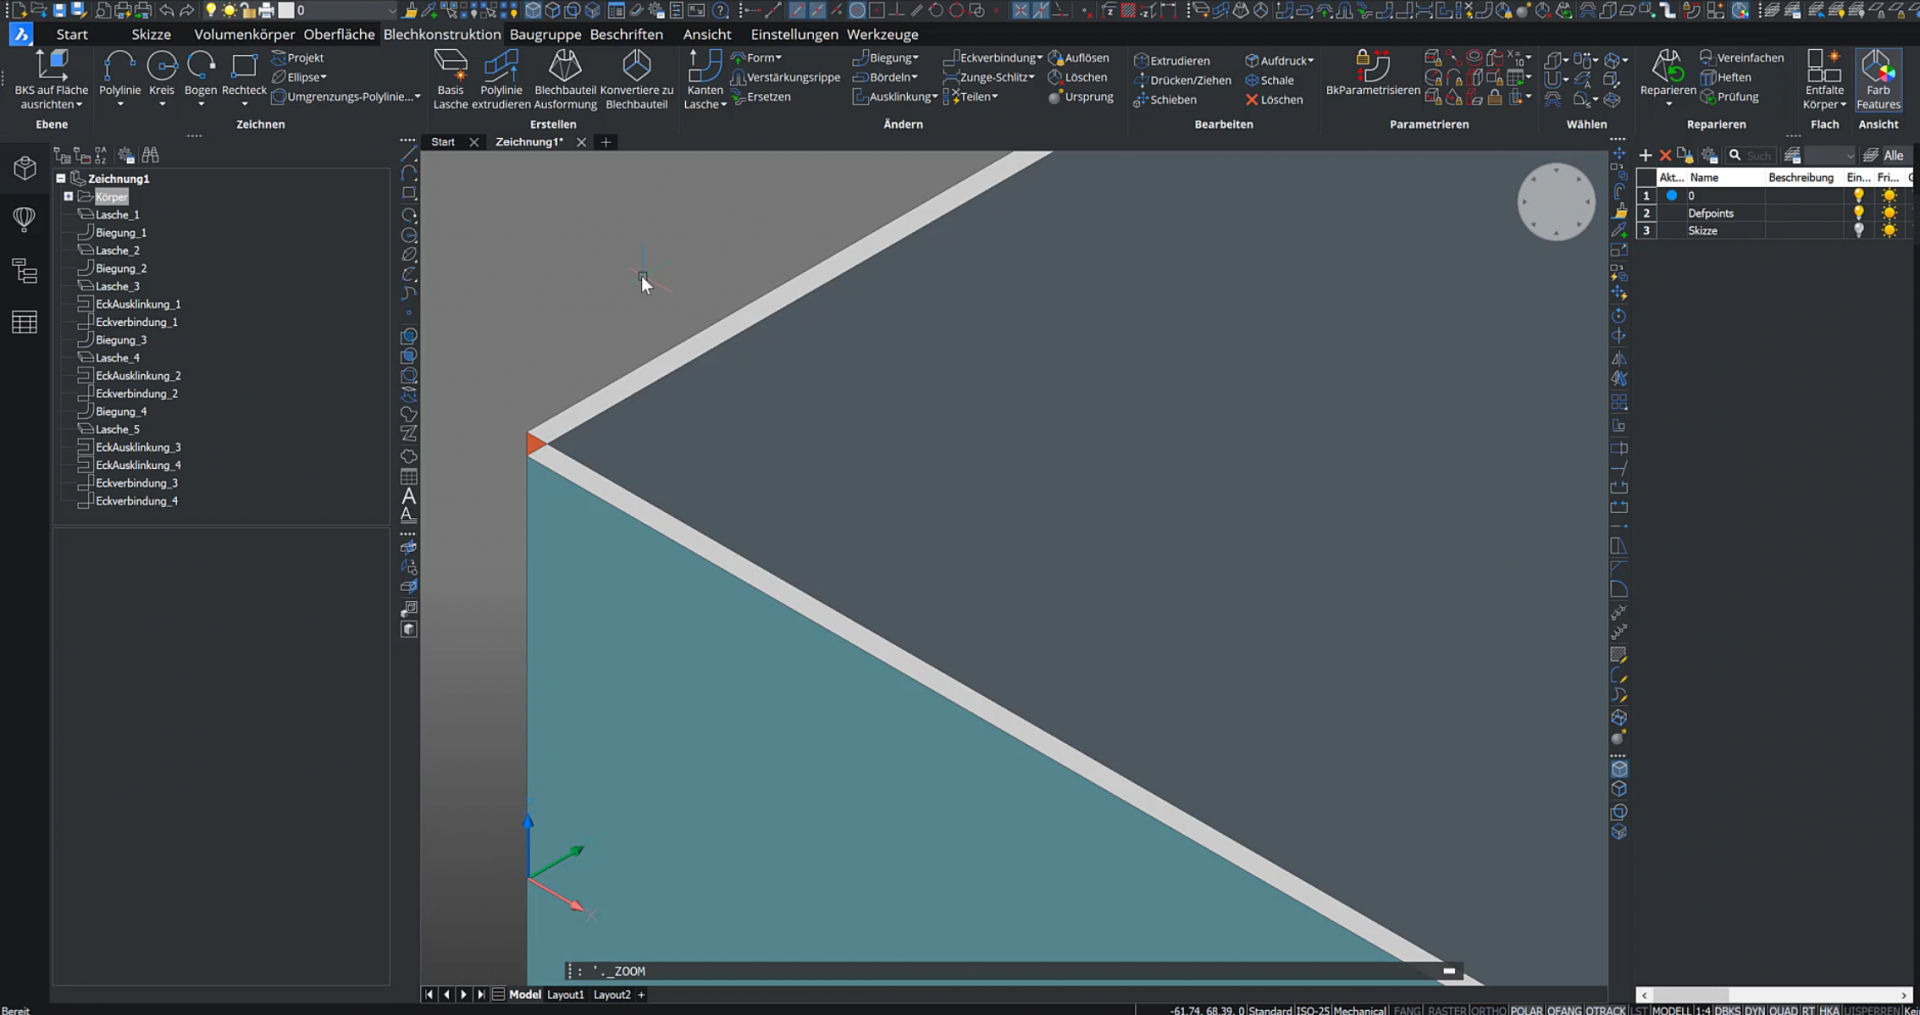Click the Prüfung button
1920x1015 pixels.
click(1730, 97)
